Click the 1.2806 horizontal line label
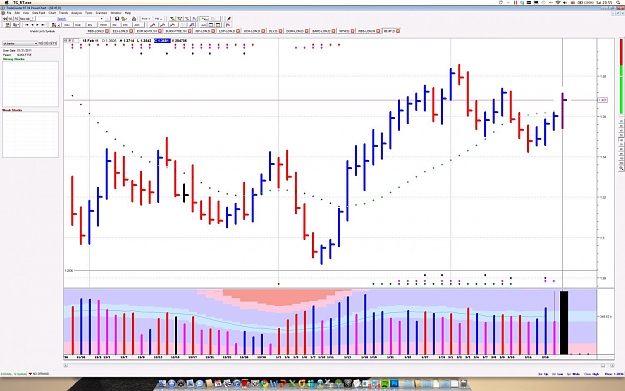625x391 pixels. coord(69,271)
